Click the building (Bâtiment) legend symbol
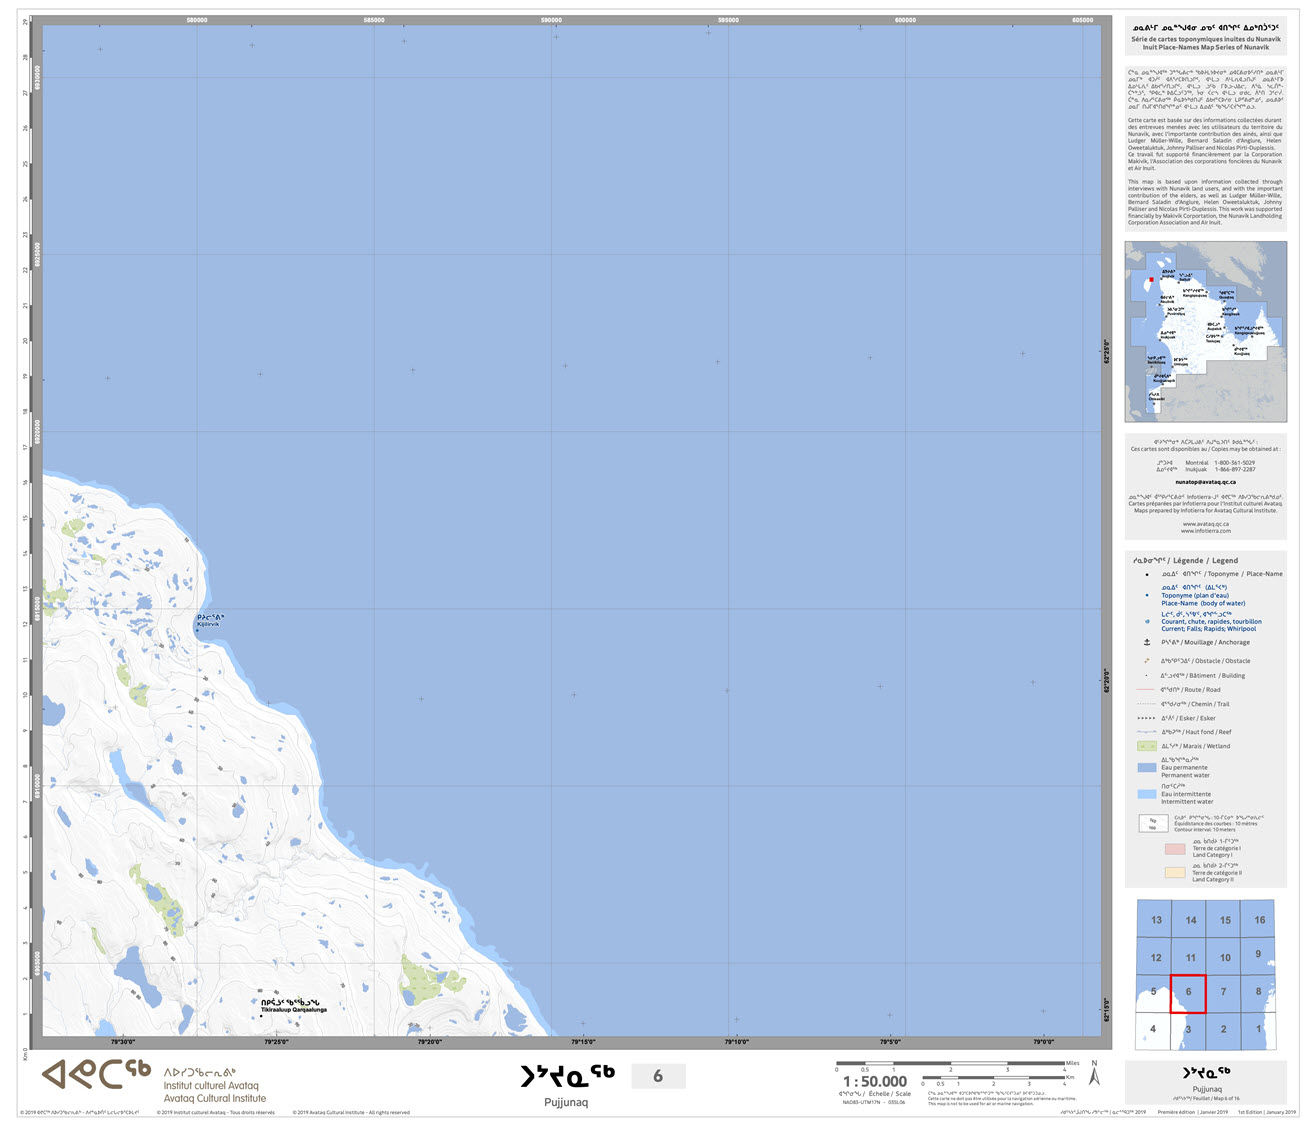 tap(1145, 675)
